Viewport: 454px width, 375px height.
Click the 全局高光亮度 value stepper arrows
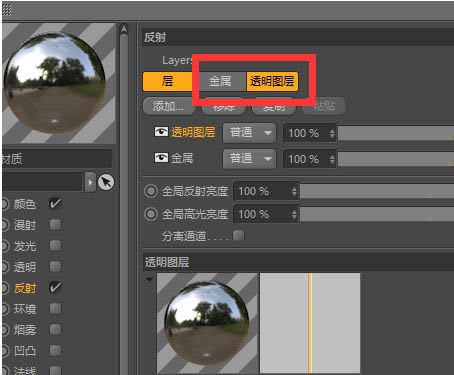294,214
